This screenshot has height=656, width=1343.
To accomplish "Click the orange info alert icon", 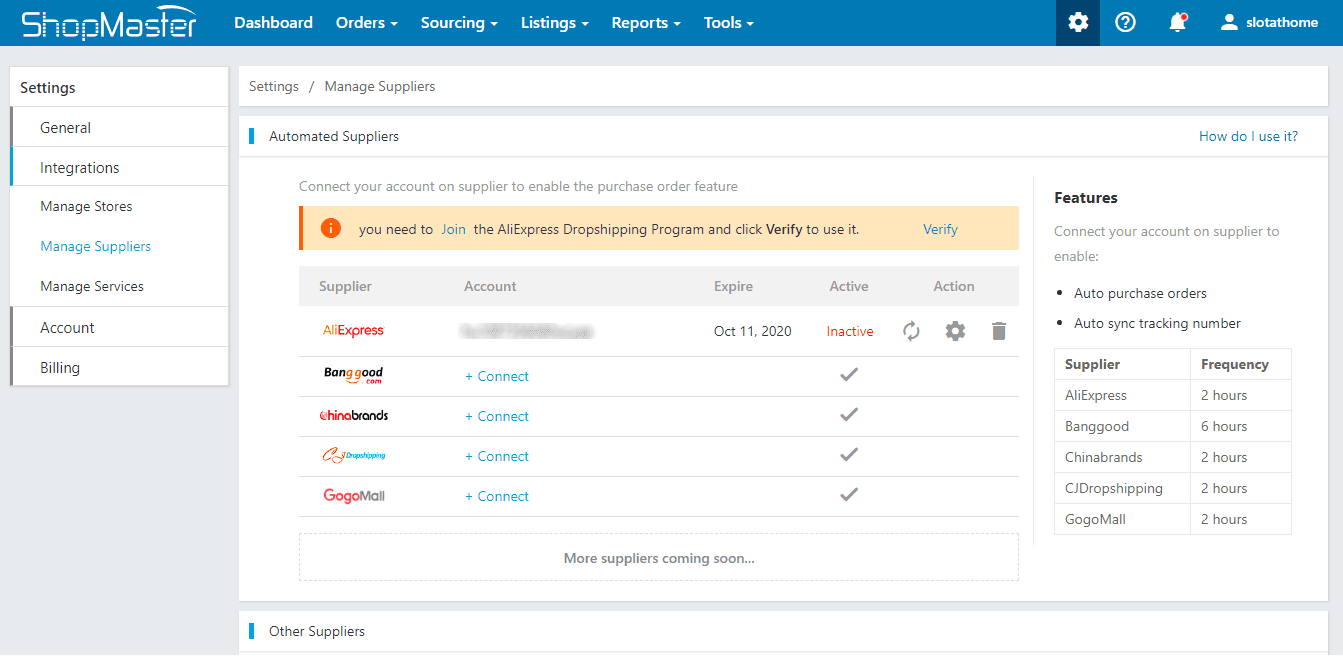I will [331, 229].
